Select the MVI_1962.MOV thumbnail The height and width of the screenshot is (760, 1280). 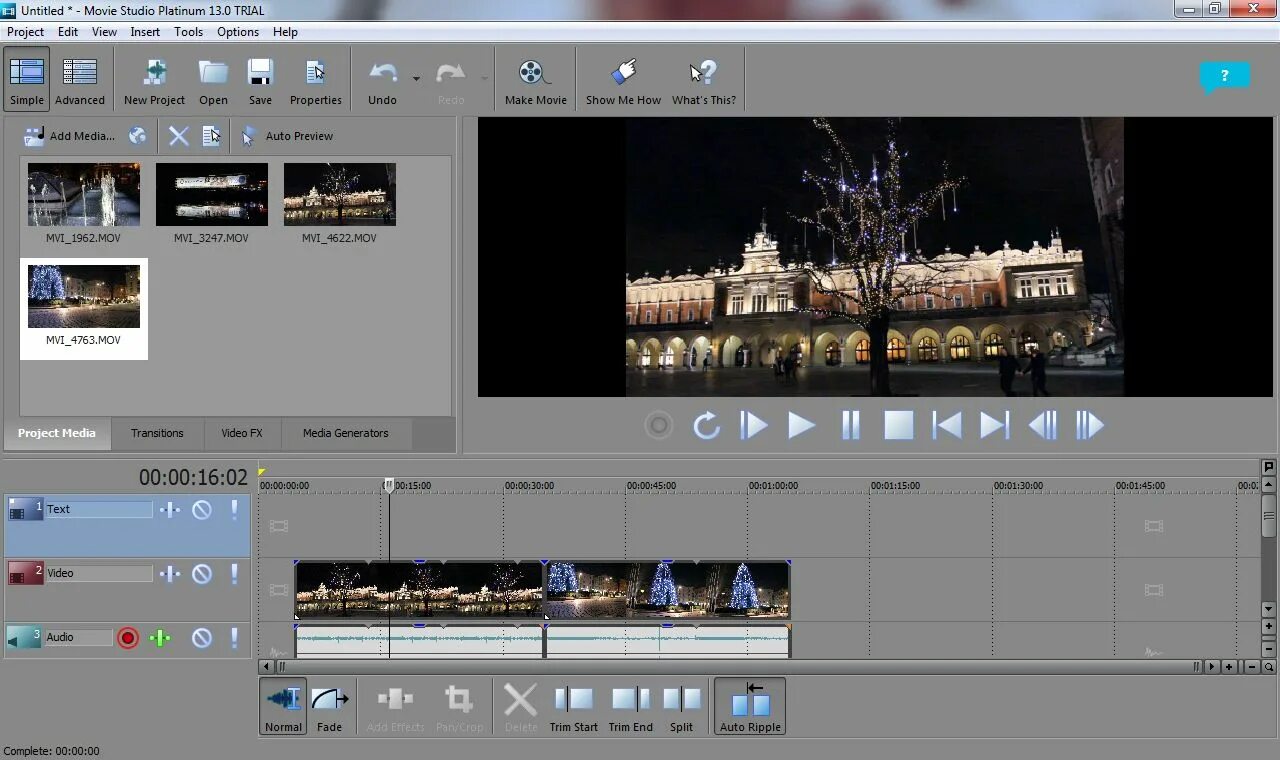pos(84,204)
